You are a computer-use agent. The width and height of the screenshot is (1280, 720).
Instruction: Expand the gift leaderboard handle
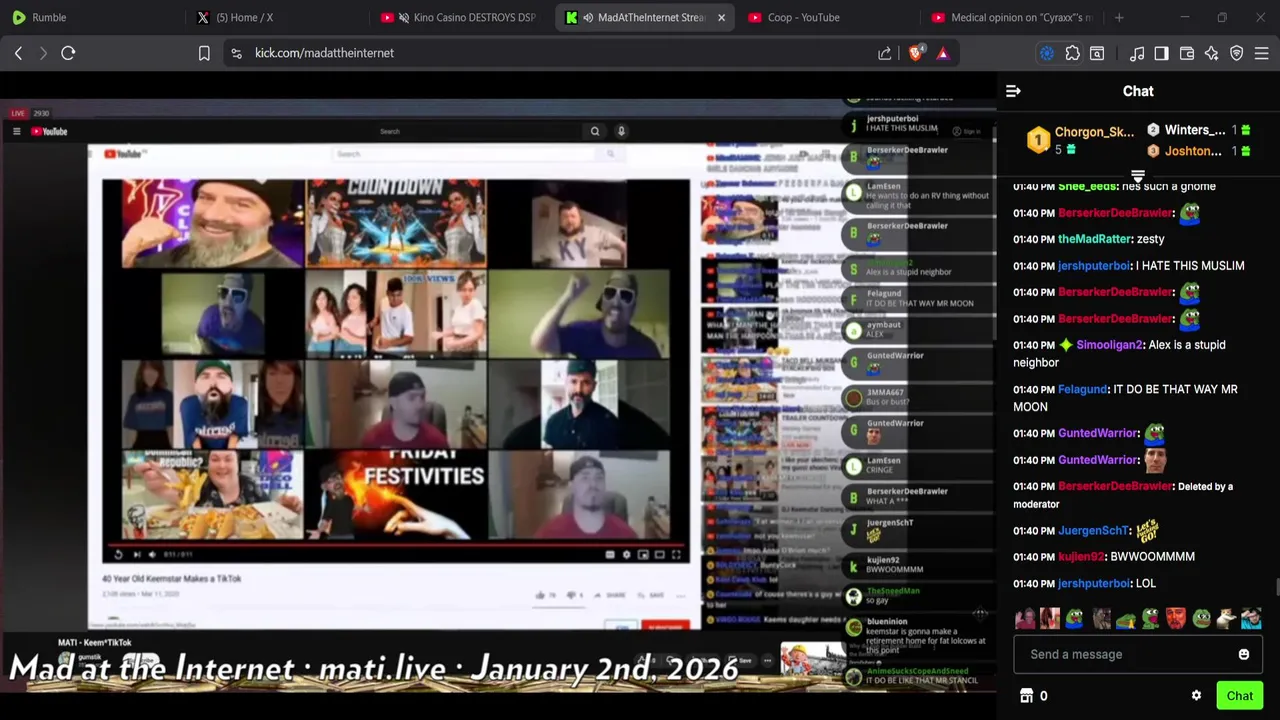click(1138, 177)
